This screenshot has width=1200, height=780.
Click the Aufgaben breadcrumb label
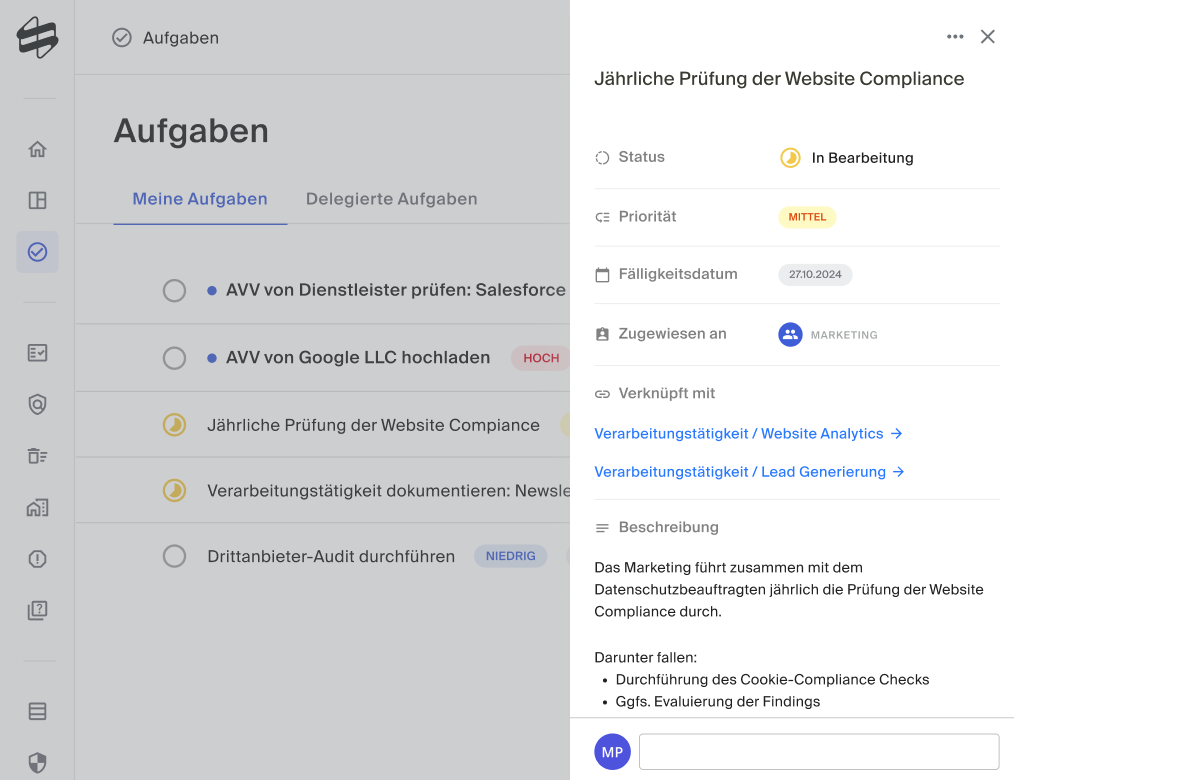[x=181, y=38]
